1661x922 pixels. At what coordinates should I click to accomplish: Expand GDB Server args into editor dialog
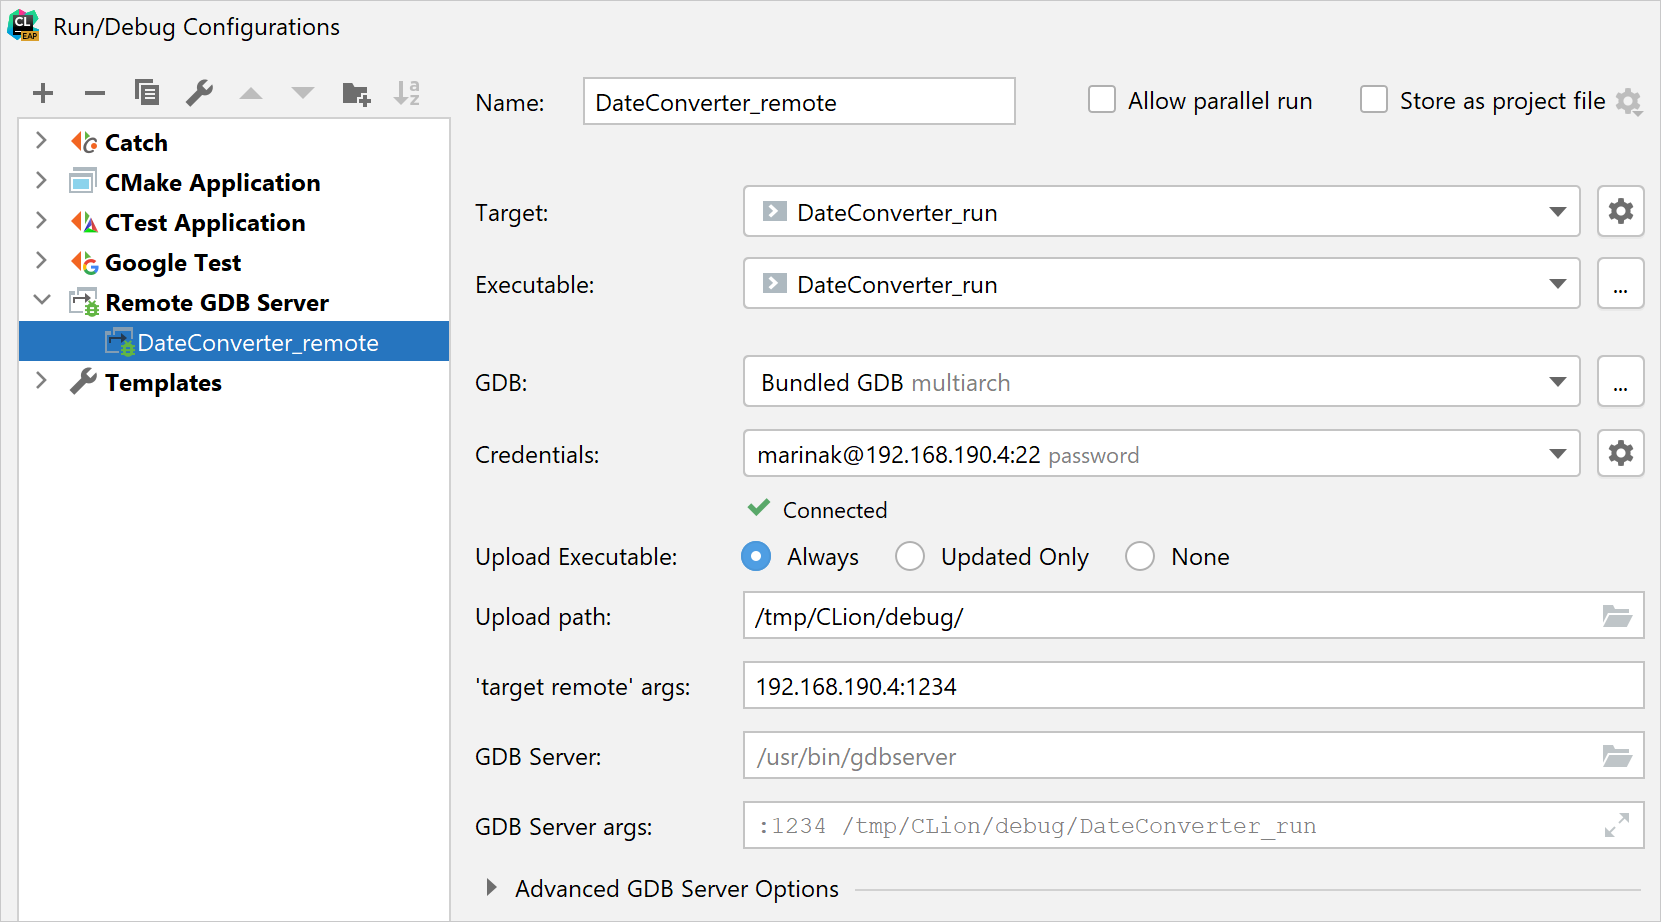[x=1617, y=825]
